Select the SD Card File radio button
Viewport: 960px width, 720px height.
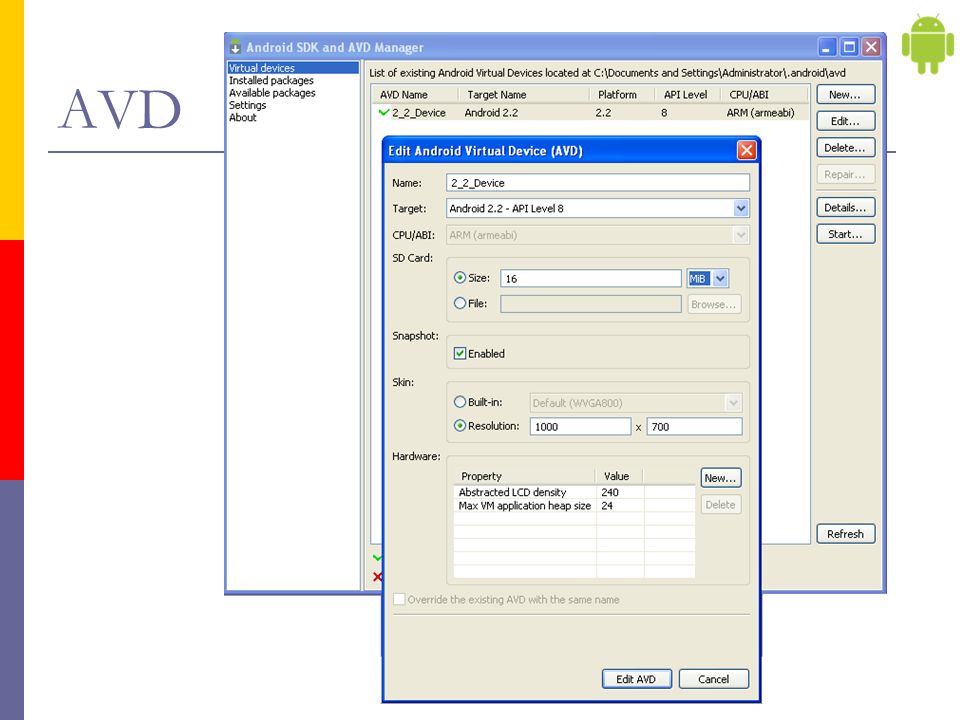(x=460, y=302)
